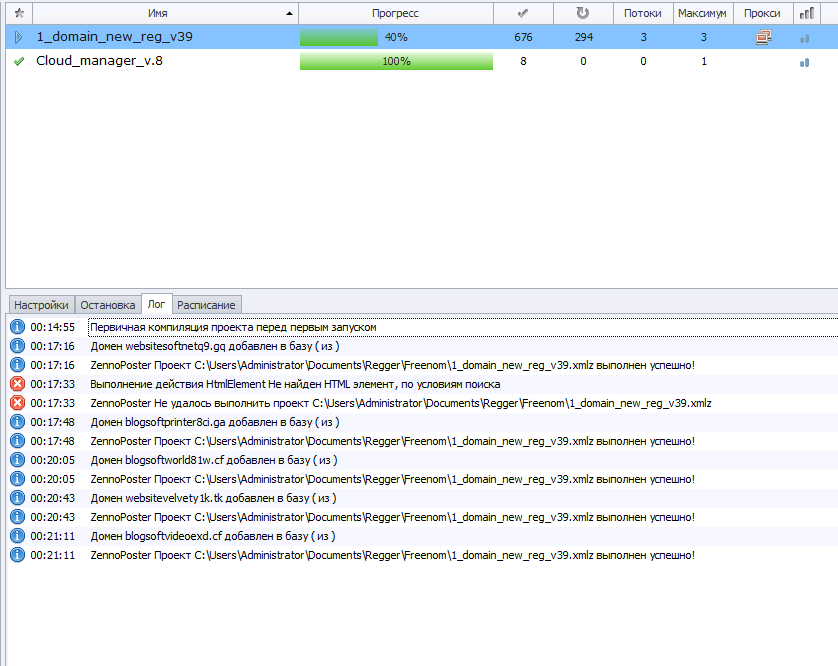
Task: Select the HtmlElement not found error message
Action: (295, 384)
